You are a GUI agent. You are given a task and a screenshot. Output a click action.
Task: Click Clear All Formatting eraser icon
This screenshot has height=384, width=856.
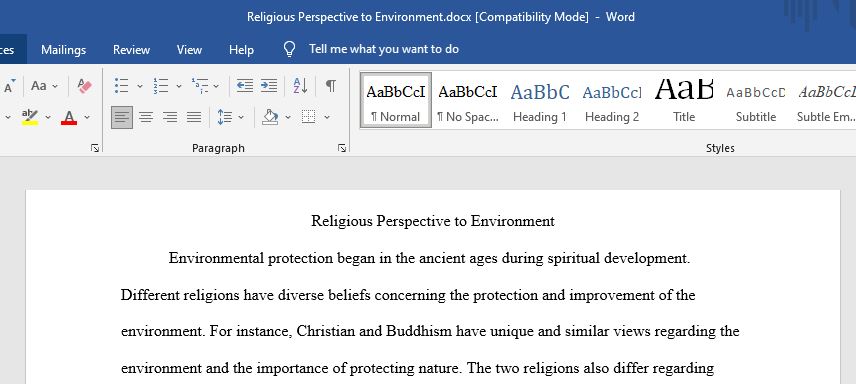pyautogui.click(x=84, y=86)
